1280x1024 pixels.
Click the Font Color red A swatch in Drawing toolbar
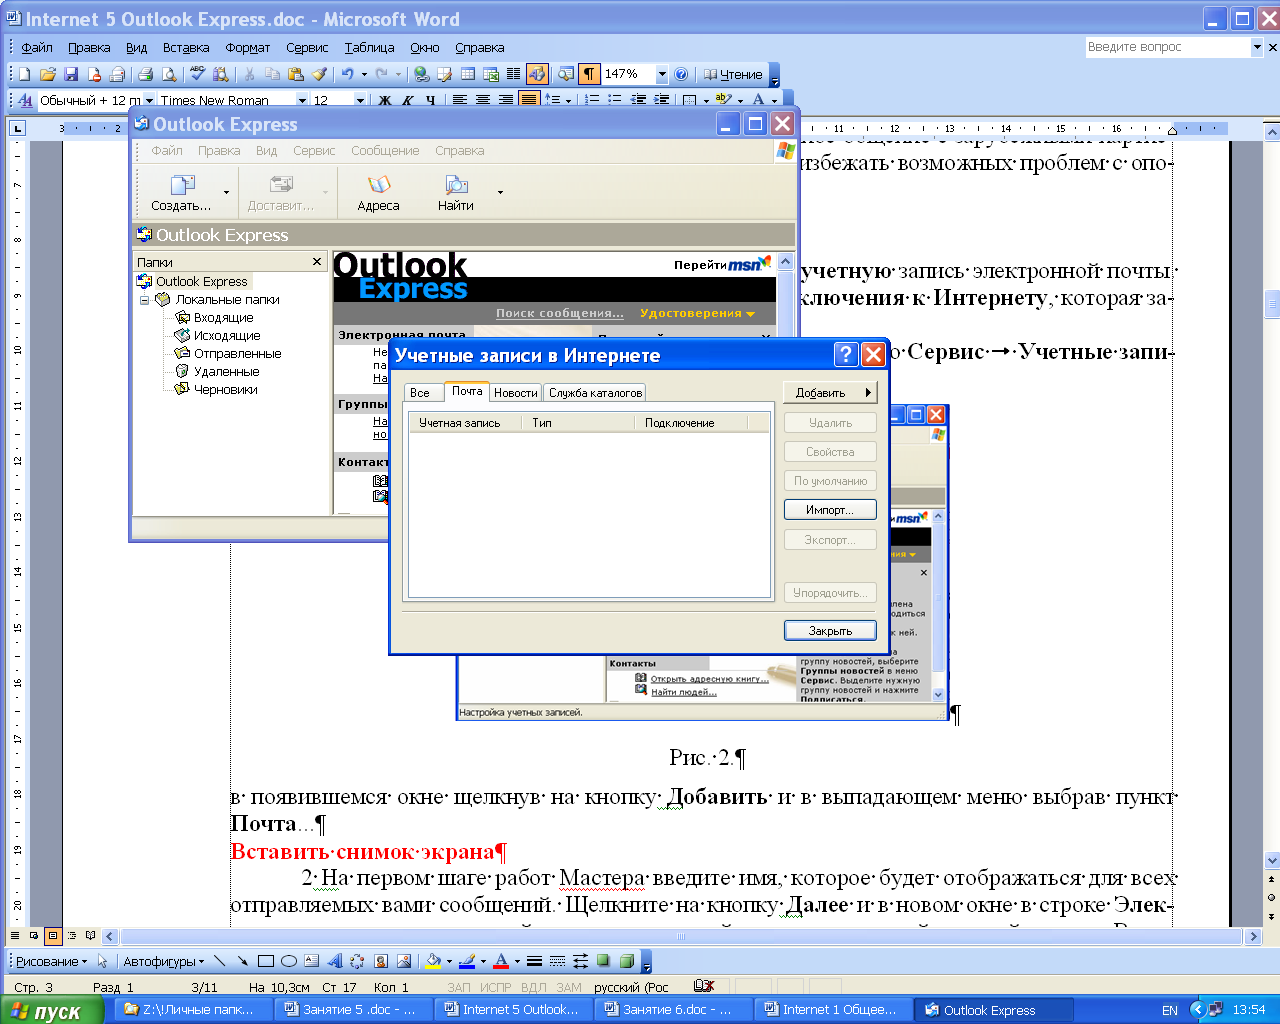[501, 961]
